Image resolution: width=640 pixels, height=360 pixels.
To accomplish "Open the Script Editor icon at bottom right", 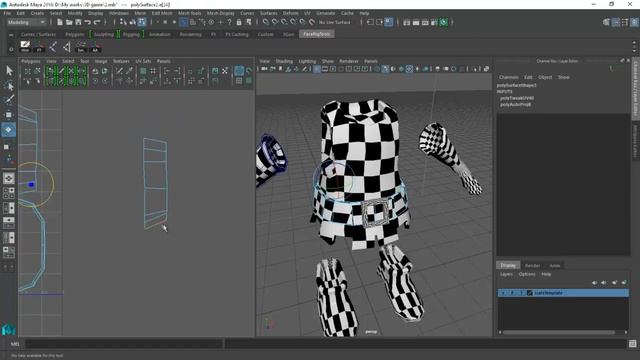I will tap(633, 344).
